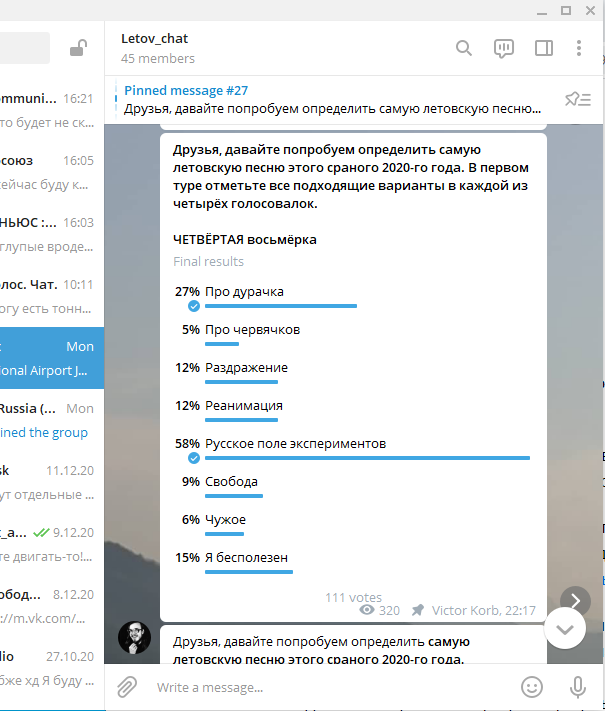605x711 pixels.
Task: Open search in Letov_chat
Action: point(464,48)
